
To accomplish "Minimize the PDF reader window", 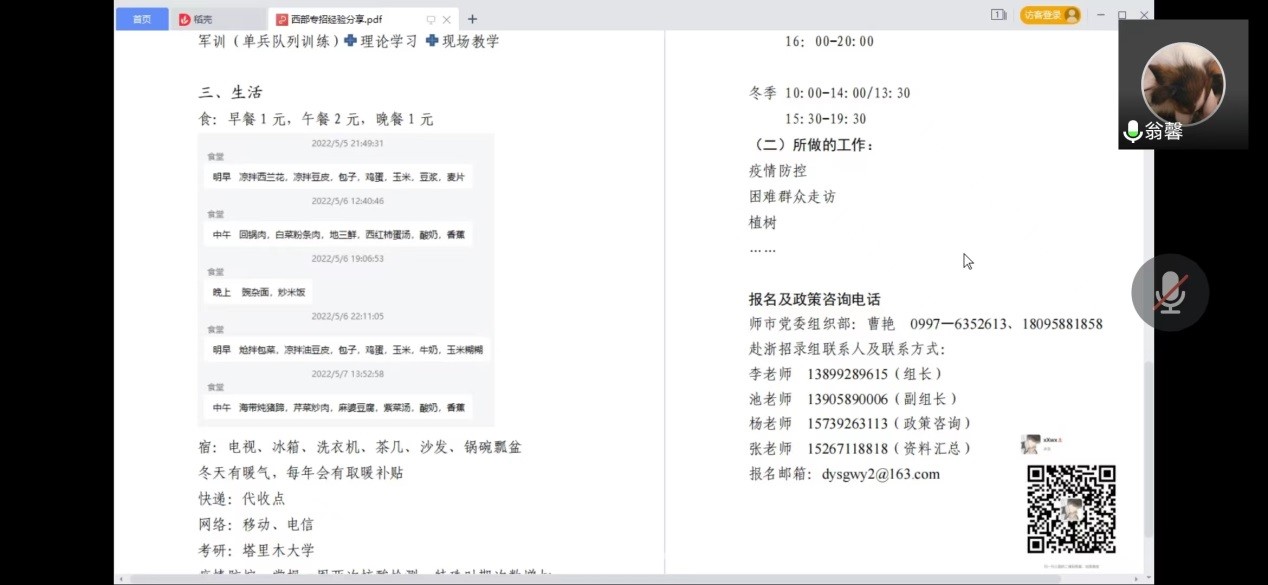I will coord(1100,15).
